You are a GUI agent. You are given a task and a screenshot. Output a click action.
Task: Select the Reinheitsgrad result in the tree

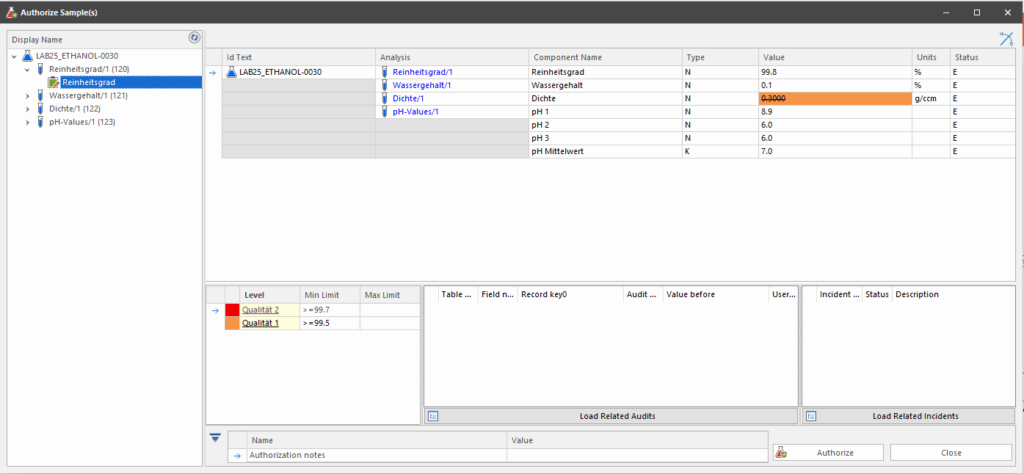[89, 82]
